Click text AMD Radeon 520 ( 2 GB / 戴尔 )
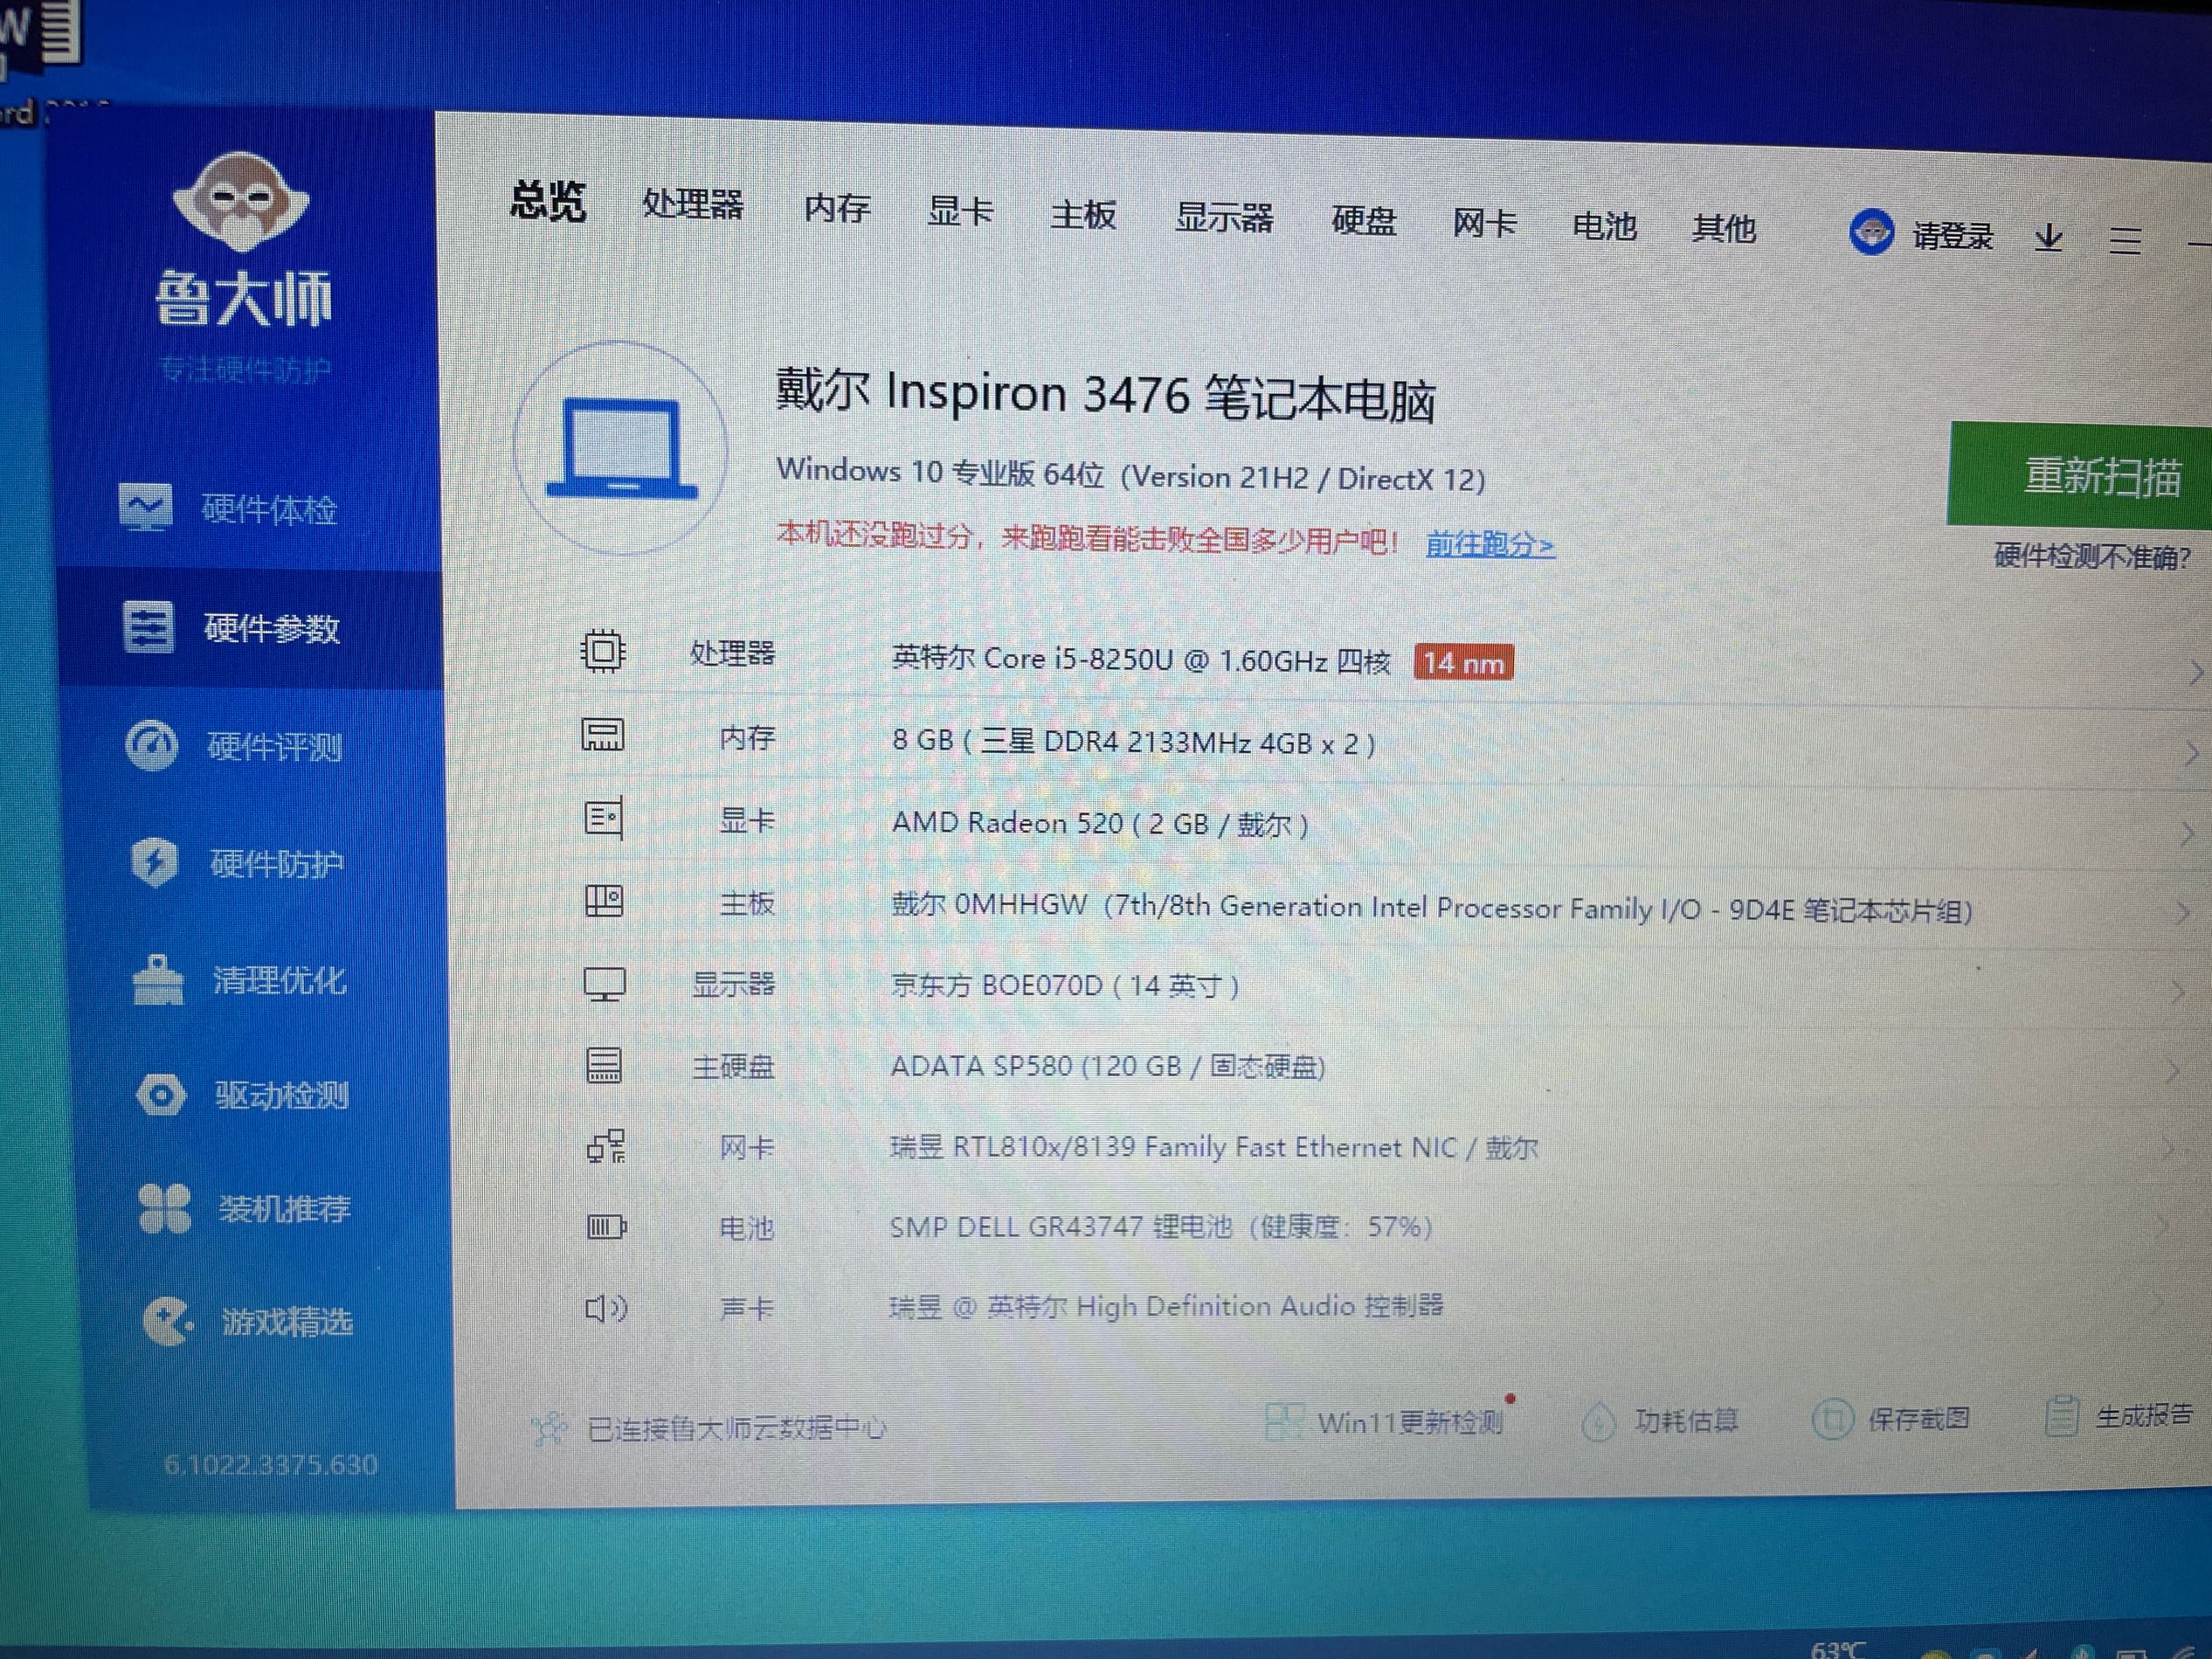This screenshot has height=1659, width=2212. tap(1100, 824)
